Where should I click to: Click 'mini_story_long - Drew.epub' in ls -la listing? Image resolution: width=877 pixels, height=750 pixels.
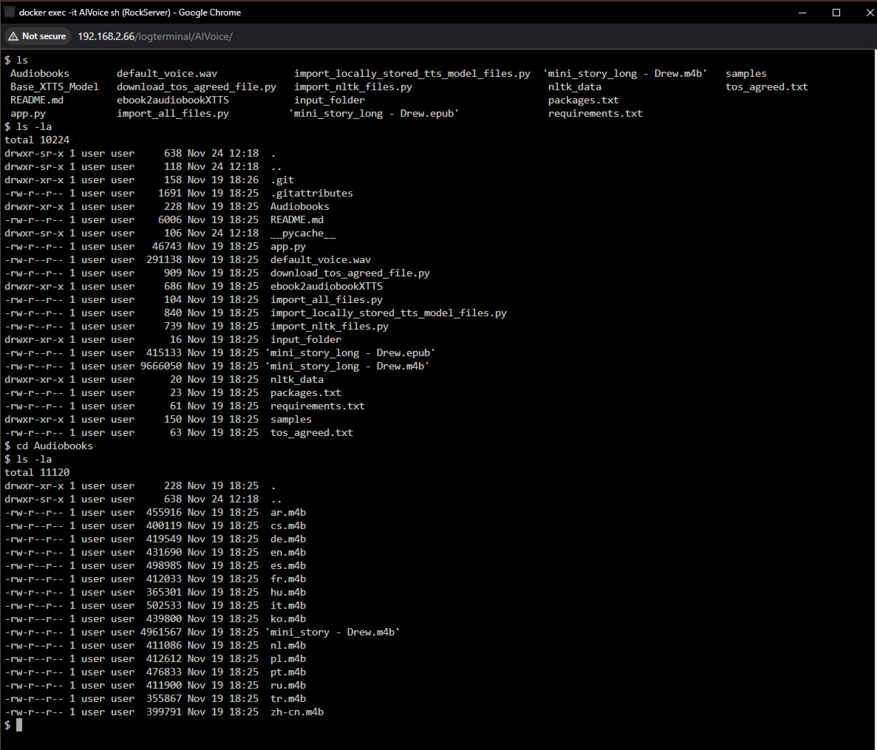351,353
